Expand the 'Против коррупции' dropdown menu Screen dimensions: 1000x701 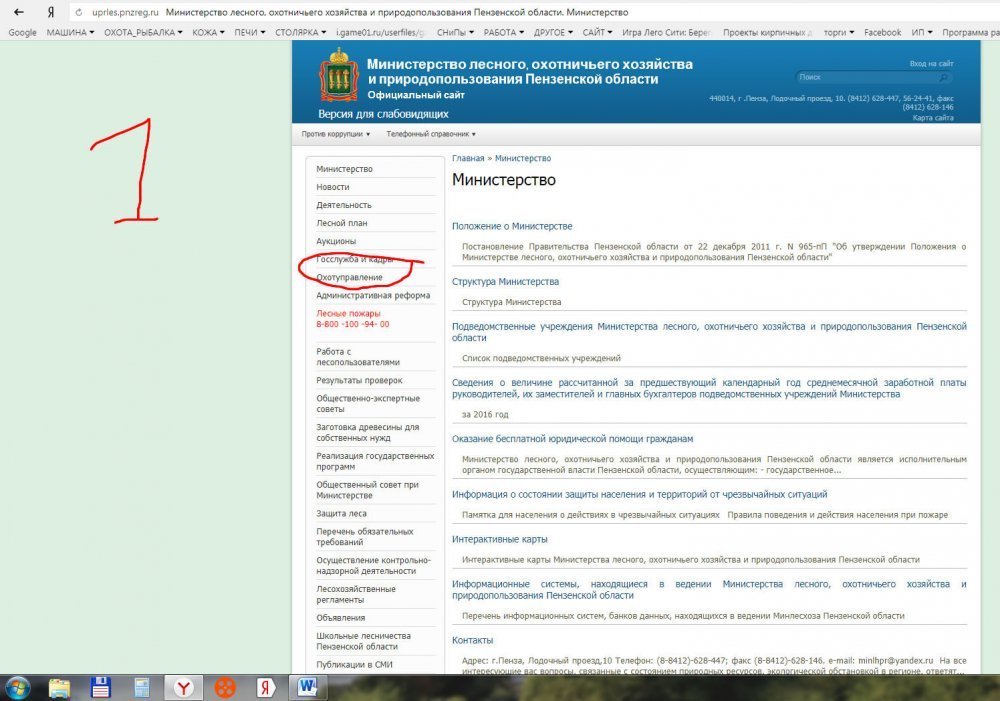point(336,134)
